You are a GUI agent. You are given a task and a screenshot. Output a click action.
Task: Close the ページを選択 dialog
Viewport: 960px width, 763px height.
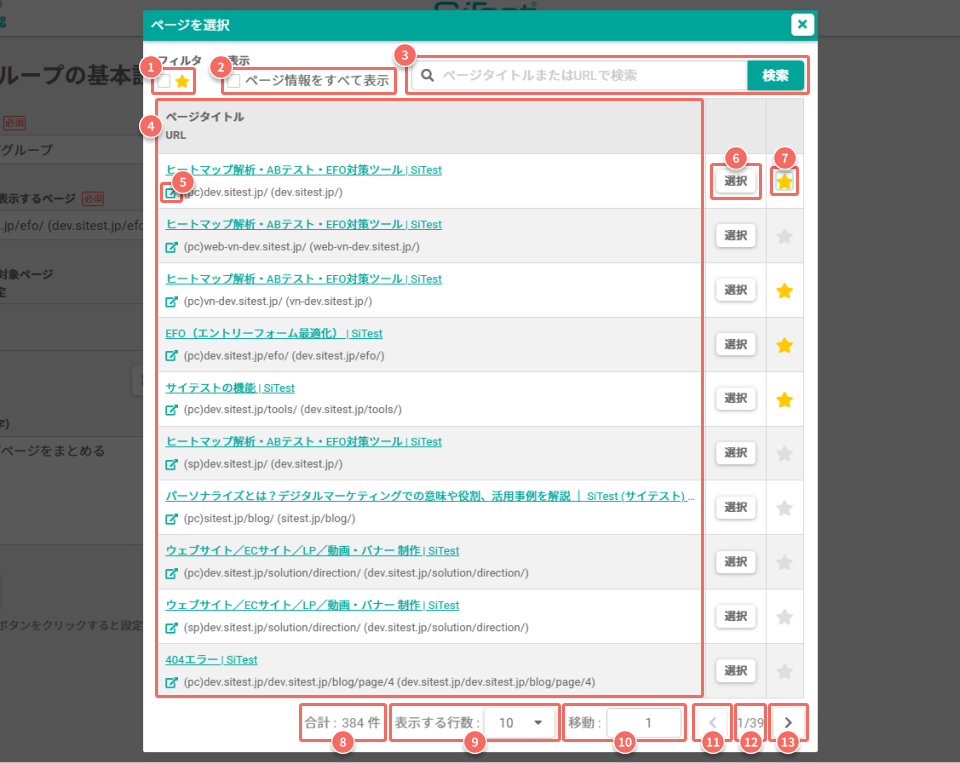pyautogui.click(x=802, y=24)
